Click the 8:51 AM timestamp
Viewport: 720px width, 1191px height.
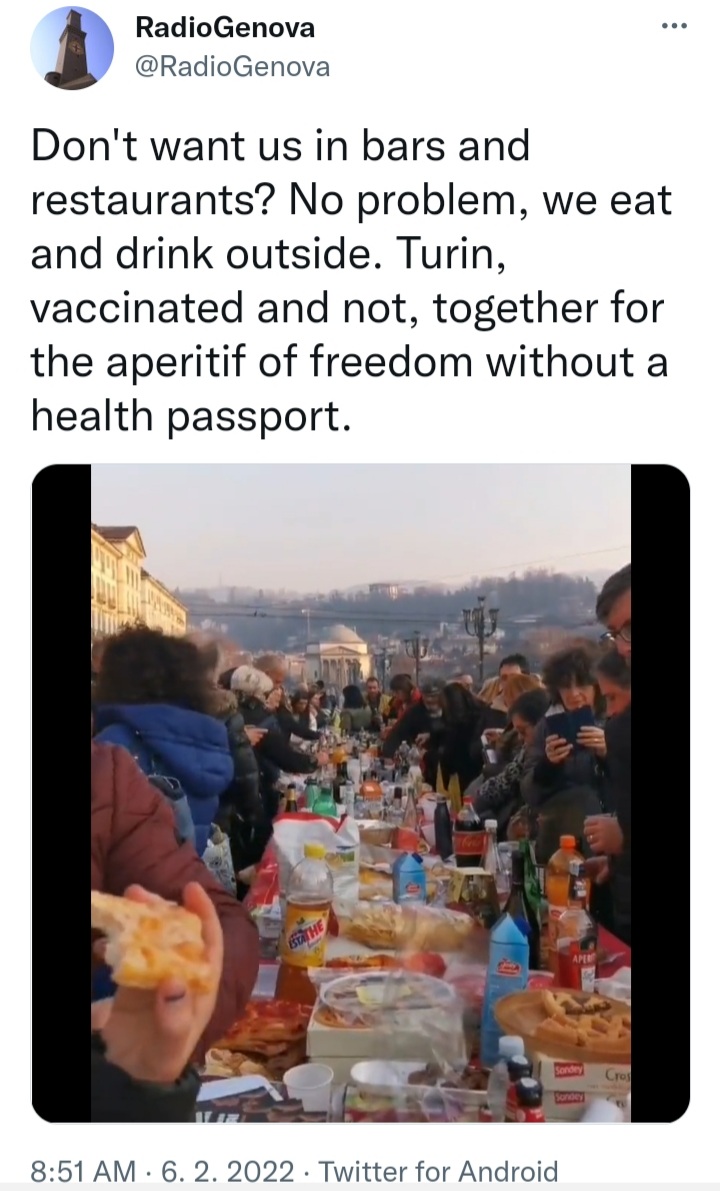point(86,1170)
